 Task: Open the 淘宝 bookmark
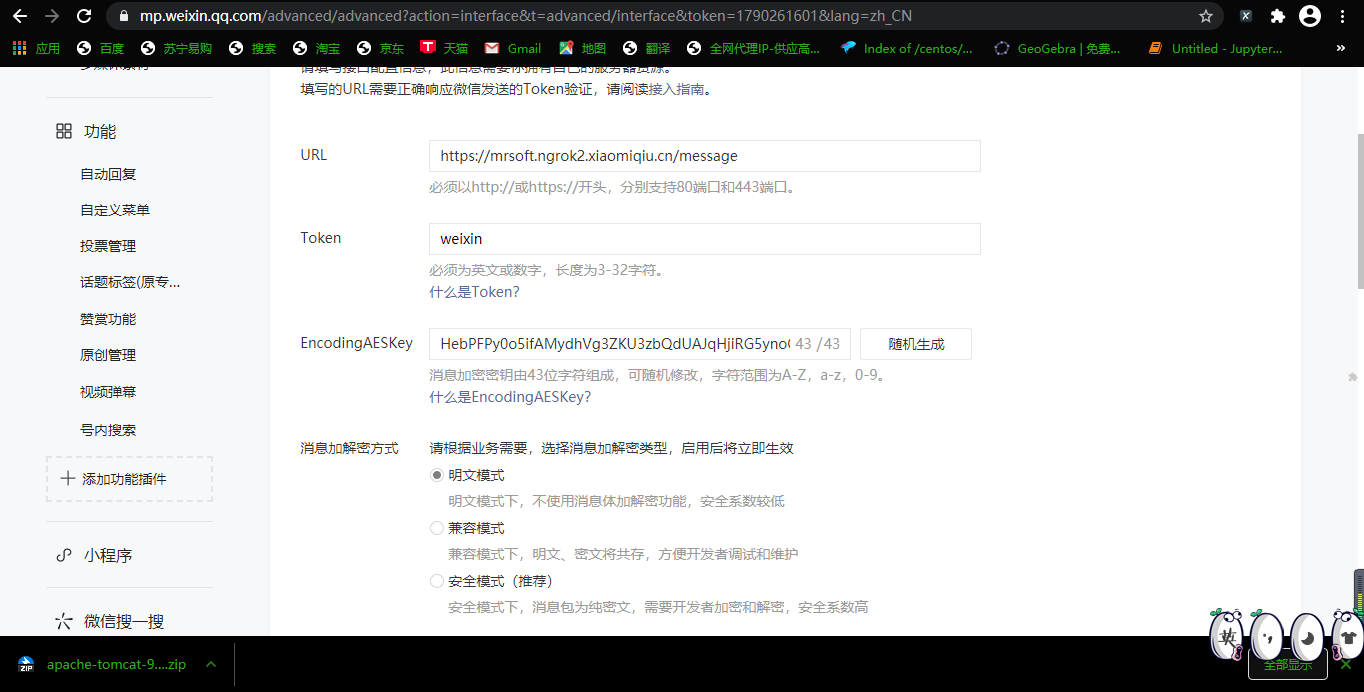coord(317,48)
